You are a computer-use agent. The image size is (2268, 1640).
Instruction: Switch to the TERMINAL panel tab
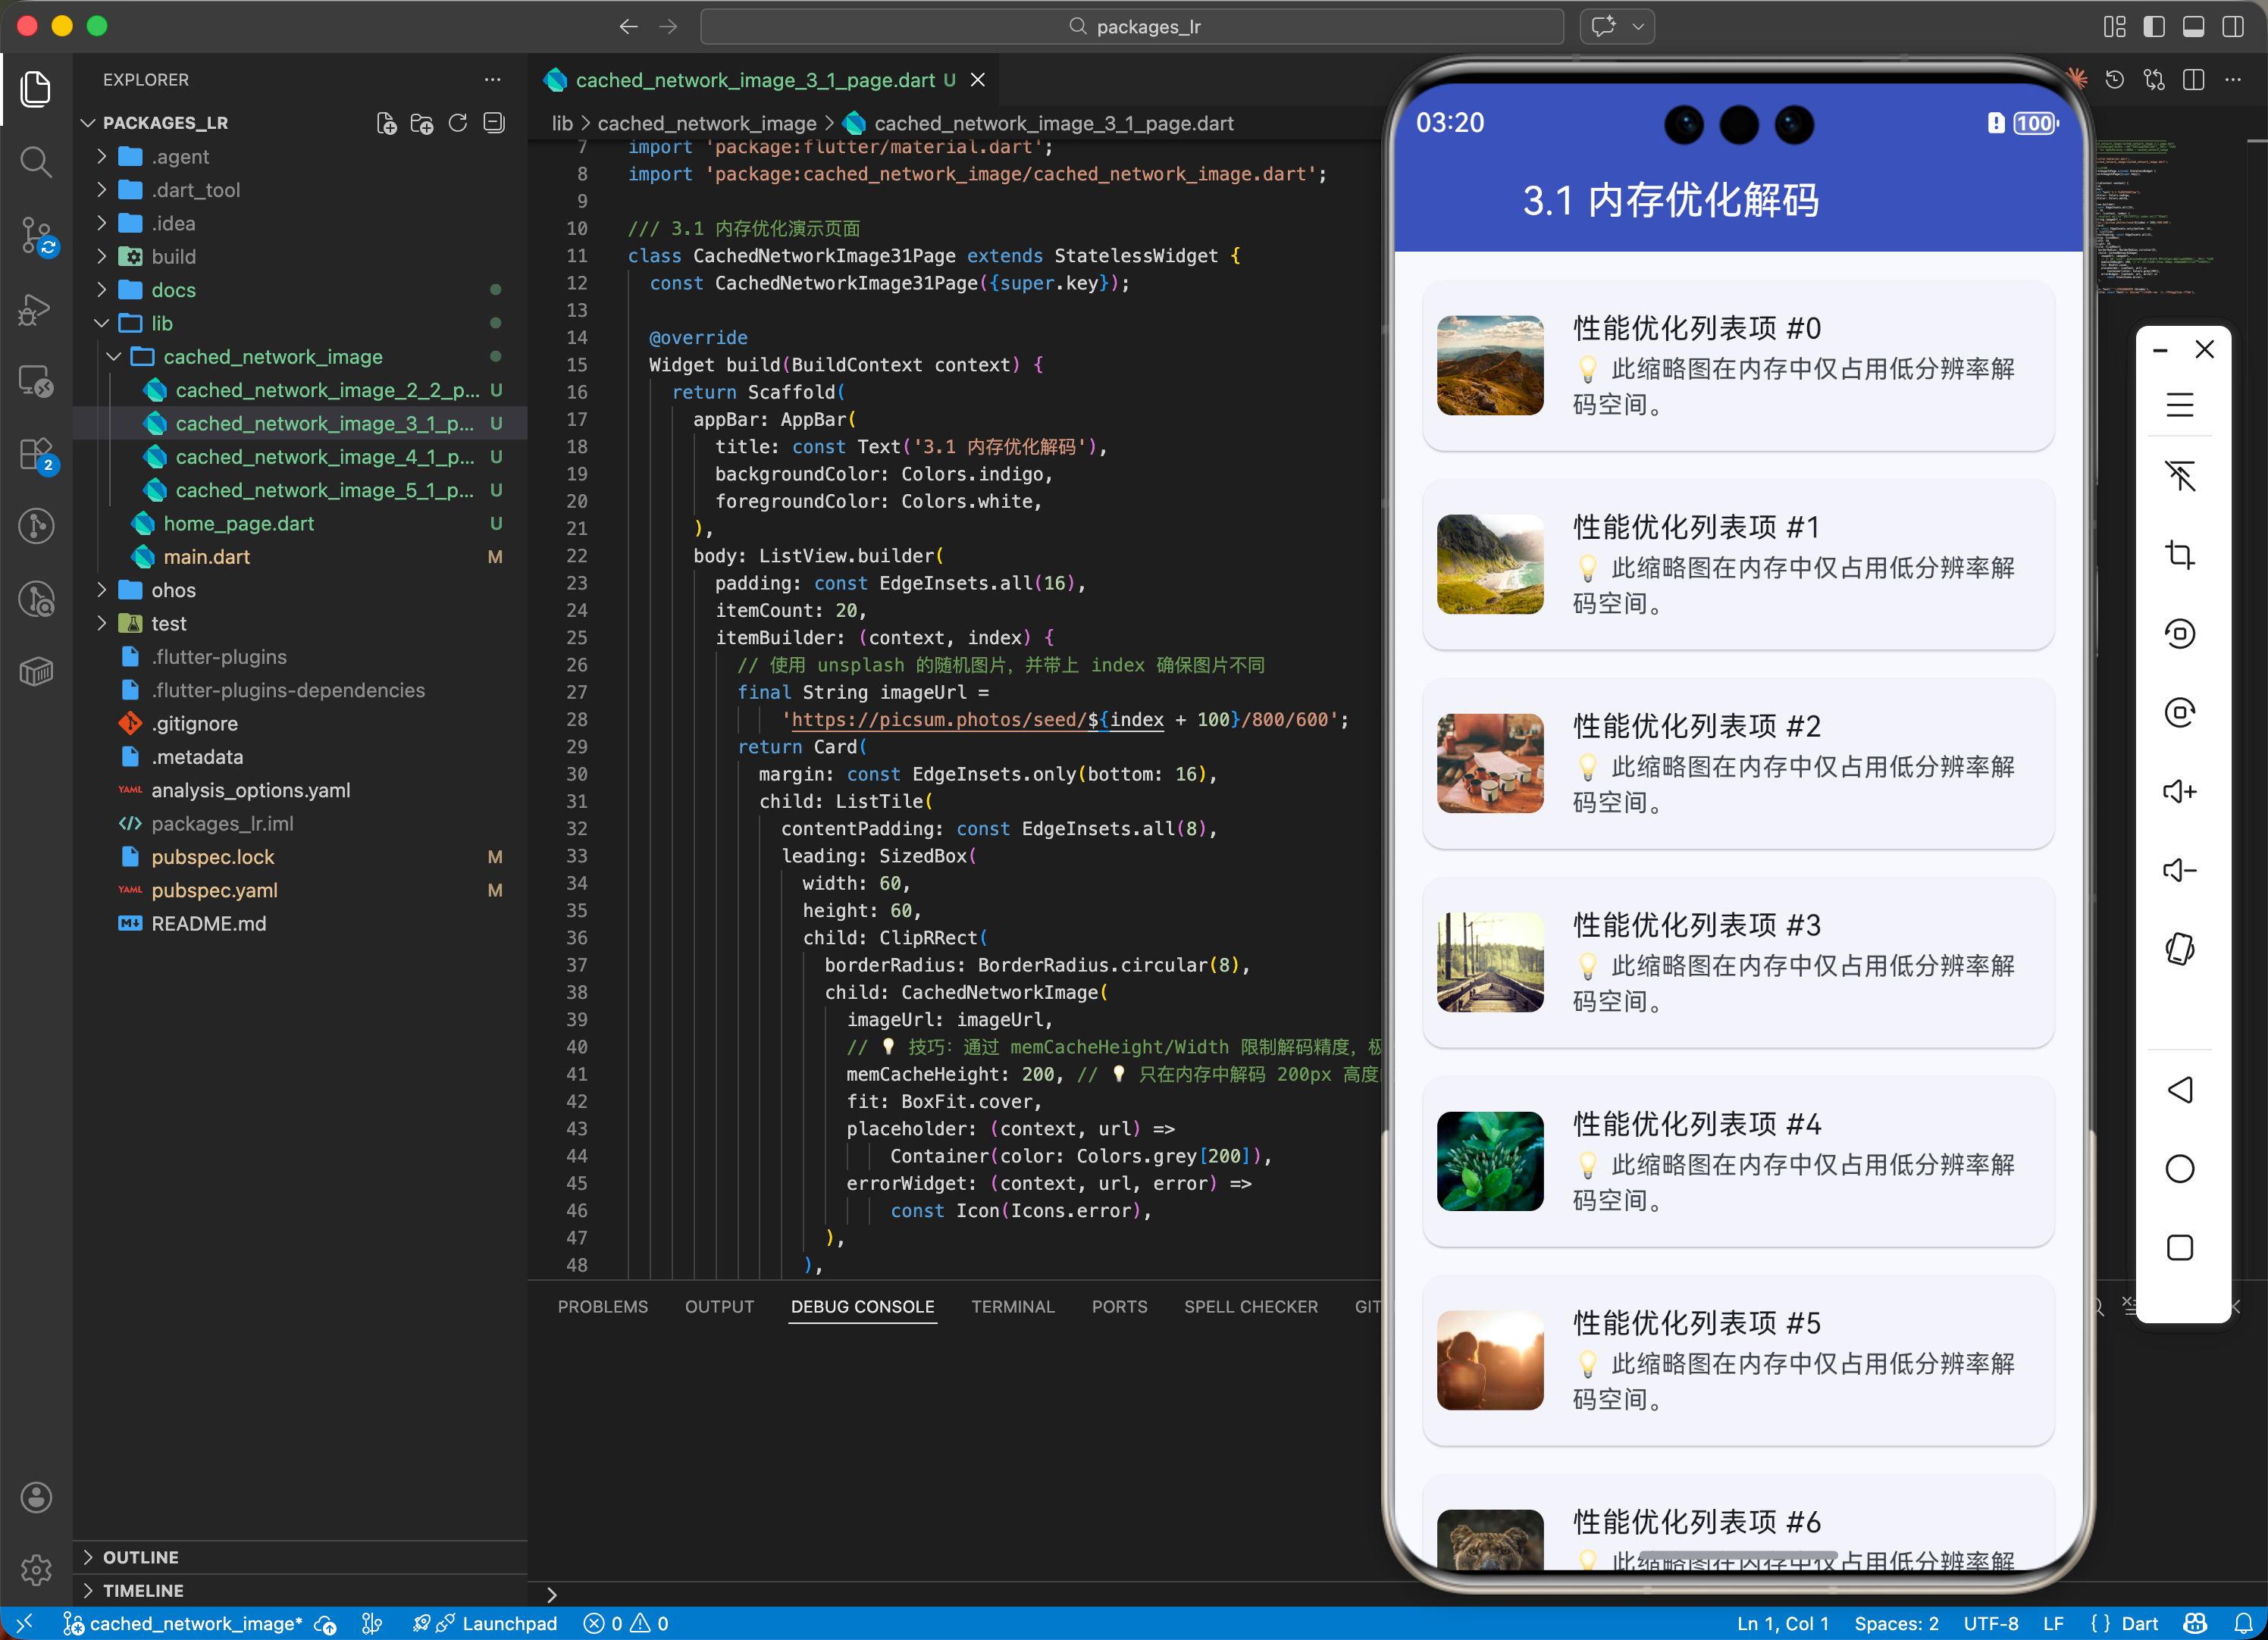(x=1012, y=1307)
